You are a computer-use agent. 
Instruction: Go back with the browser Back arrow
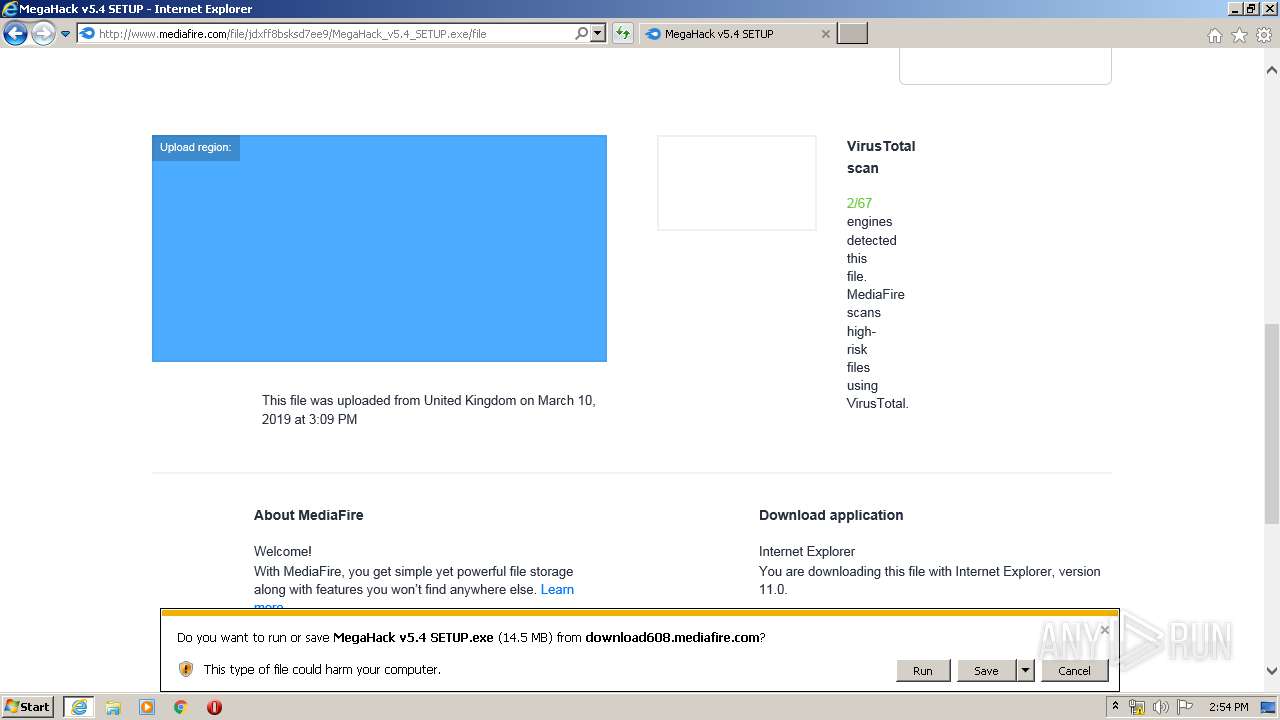tap(15, 34)
